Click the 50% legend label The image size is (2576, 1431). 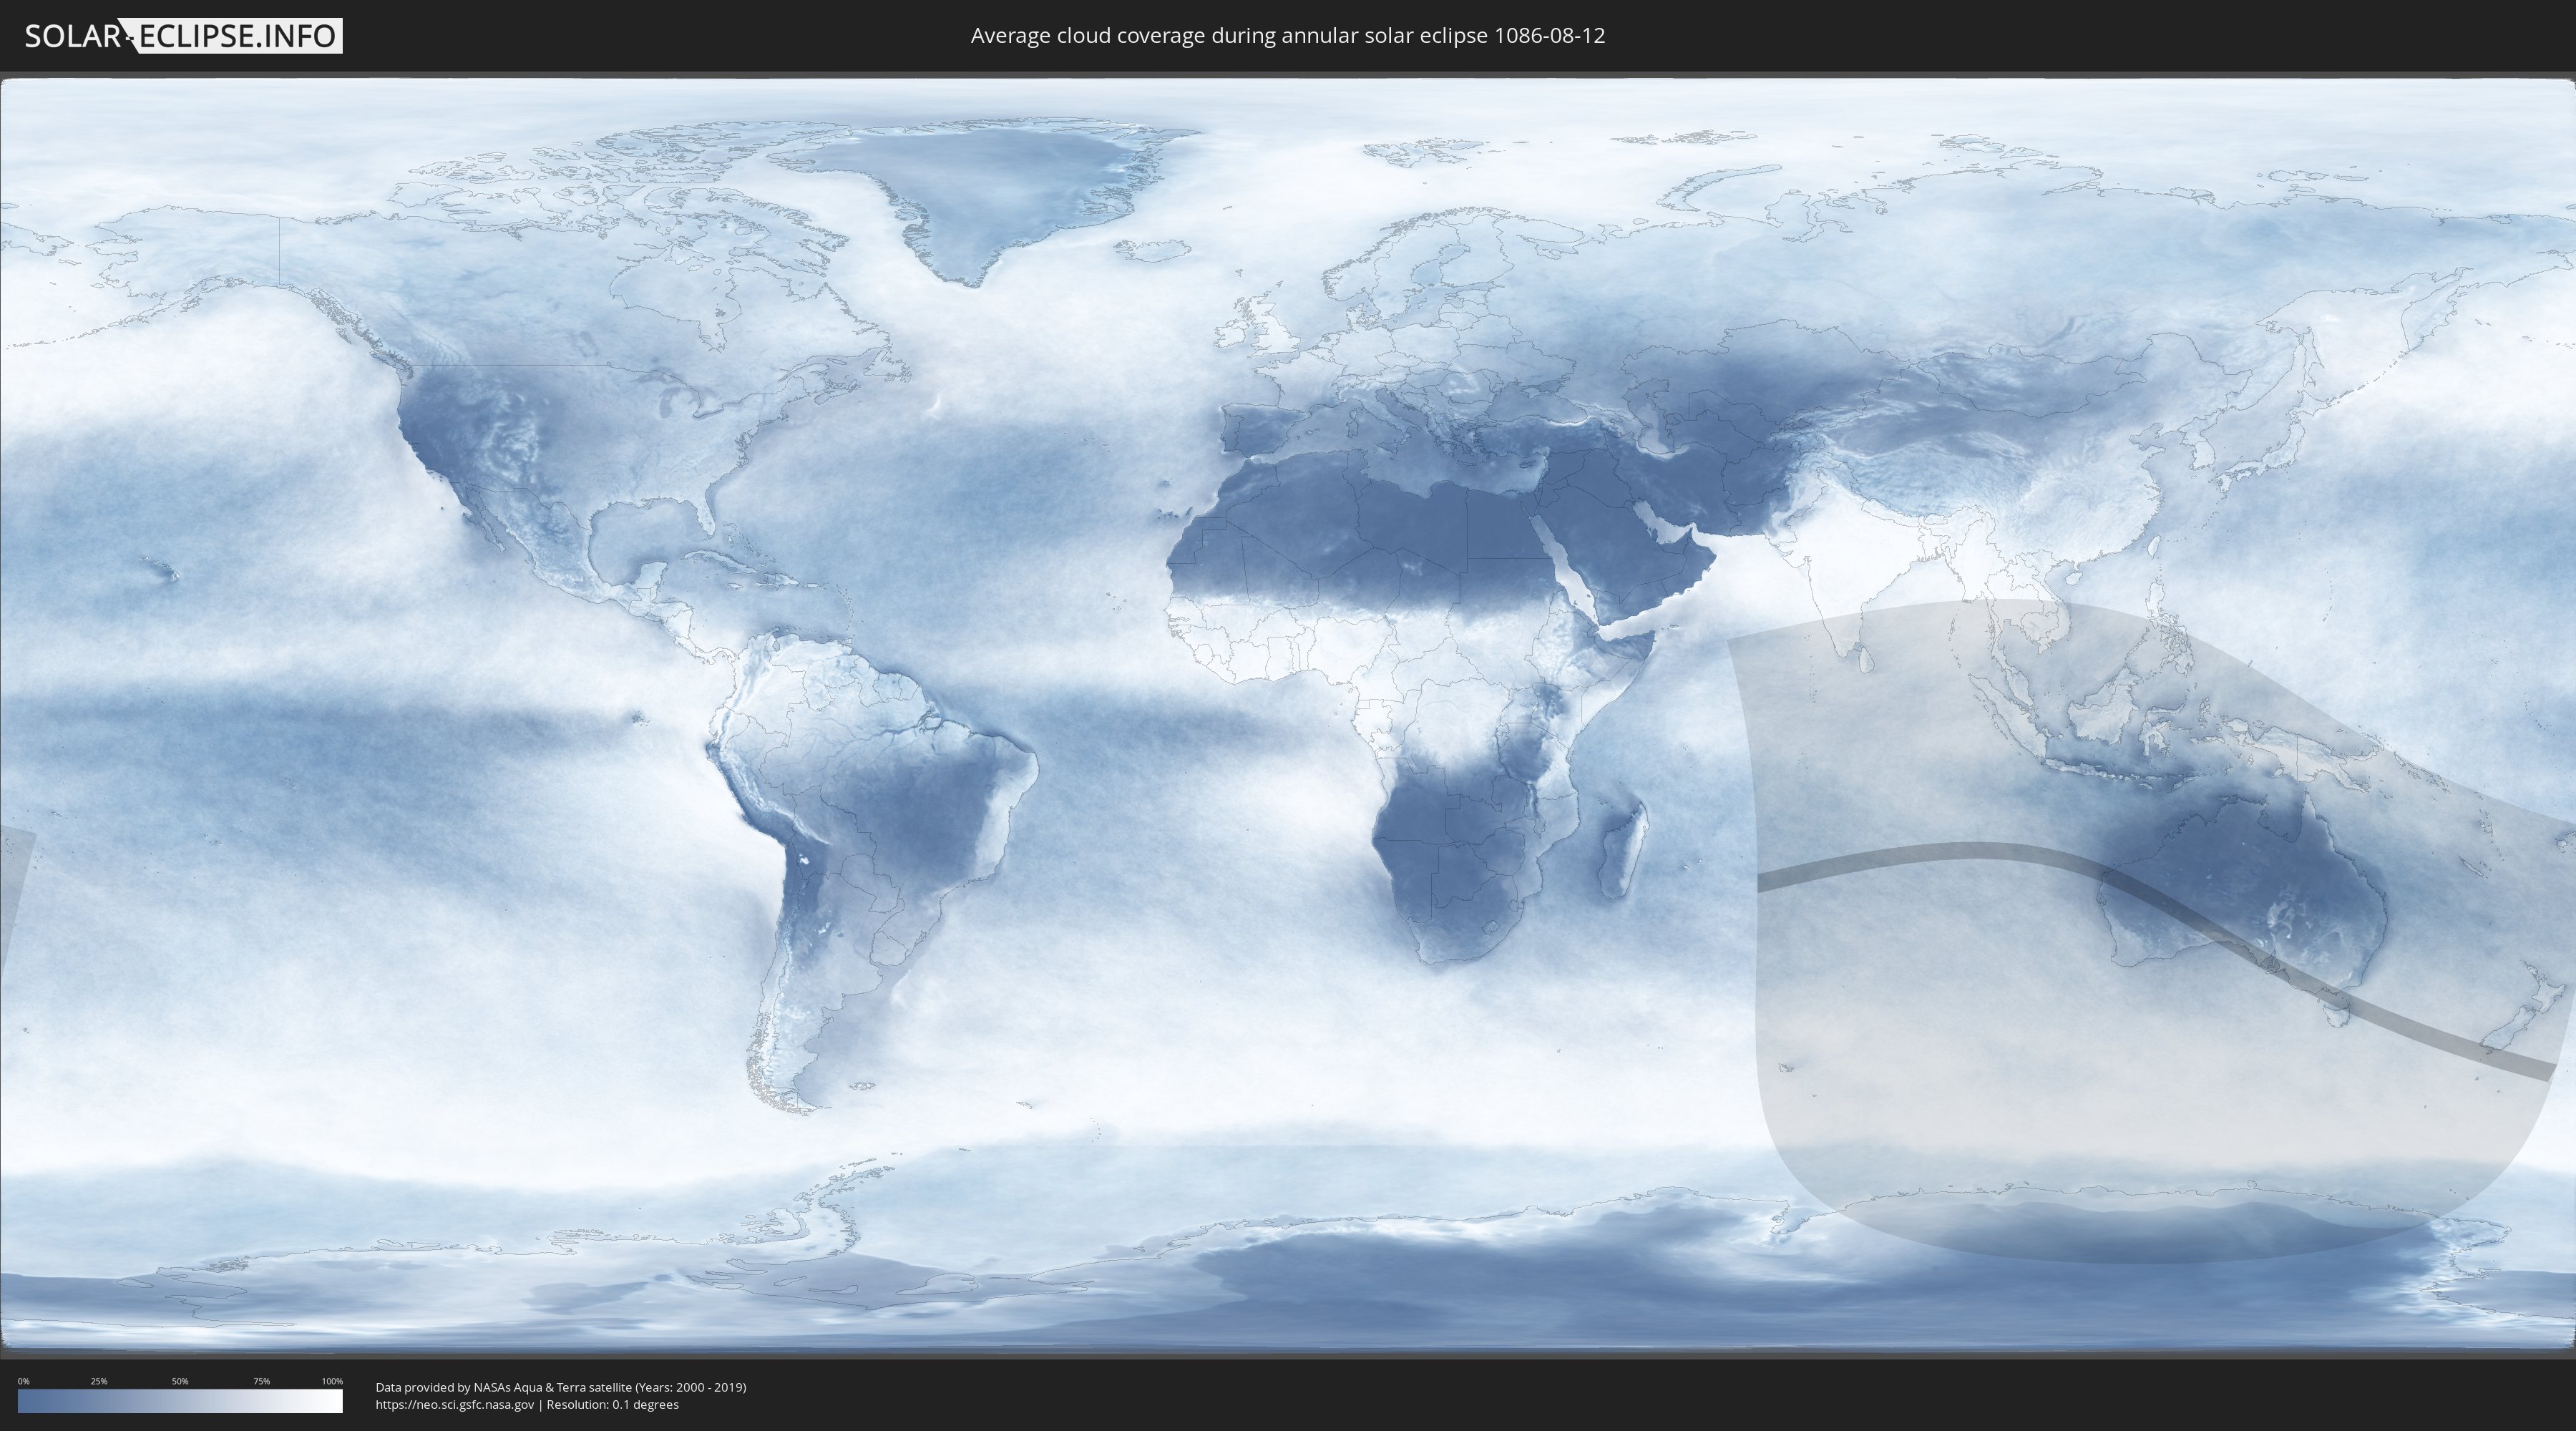180,1381
